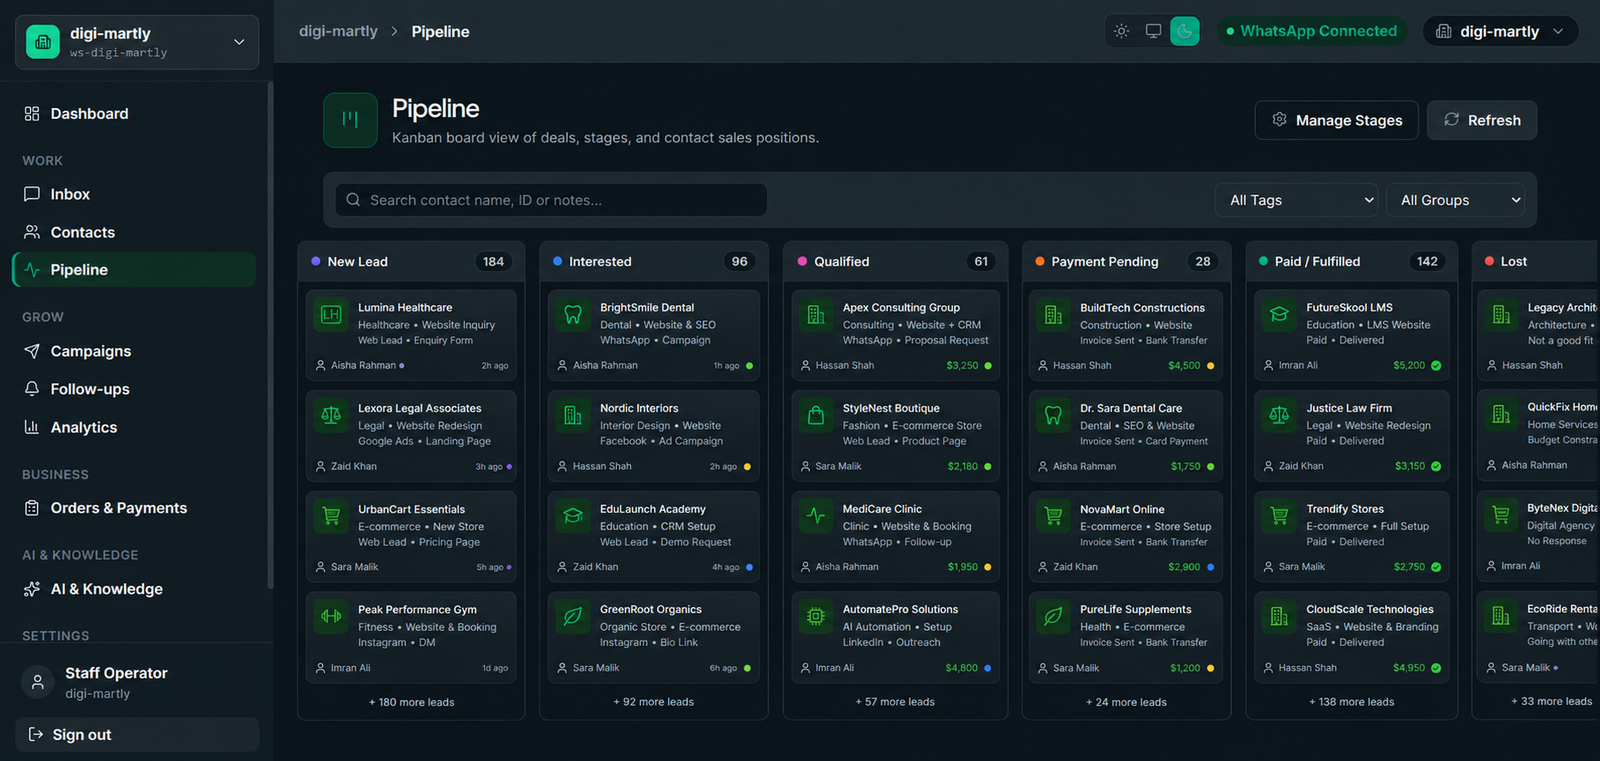This screenshot has width=1600, height=761.
Task: Open Analytics in the sidebar
Action: pyautogui.click(x=134, y=427)
